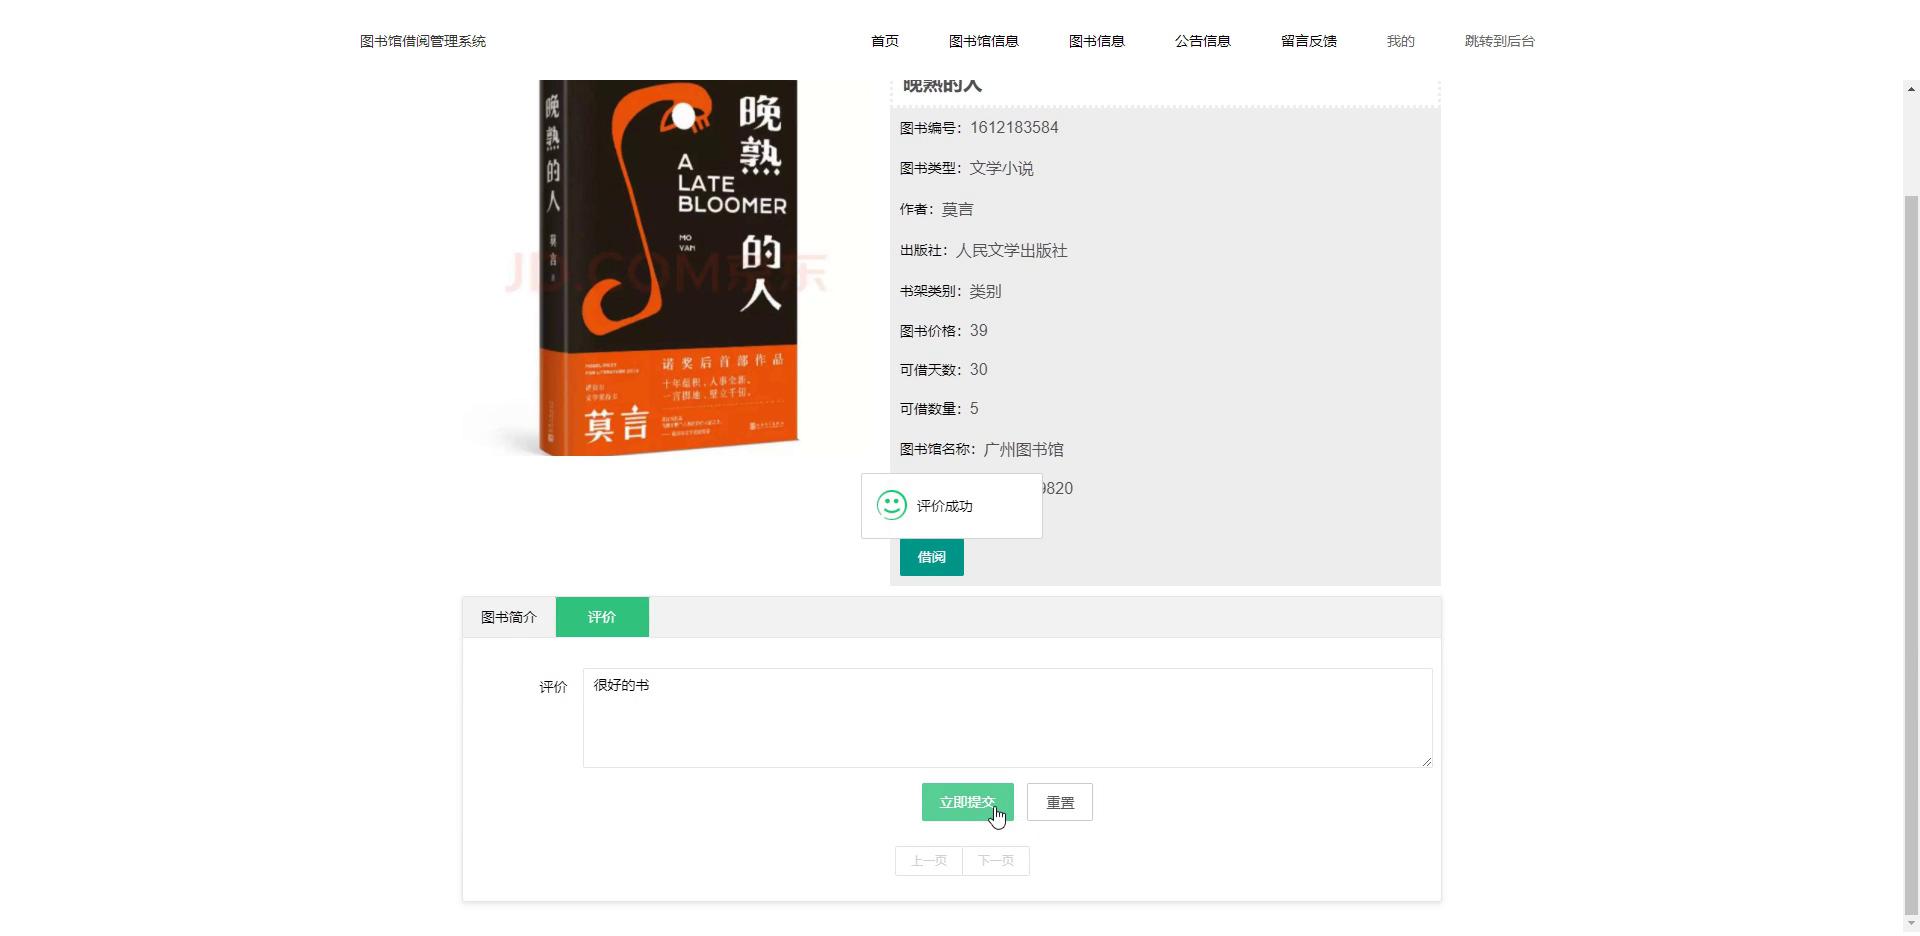The width and height of the screenshot is (1920, 936).
Task: Click the 图书馆借阅管理系统 site title
Action: pos(423,41)
